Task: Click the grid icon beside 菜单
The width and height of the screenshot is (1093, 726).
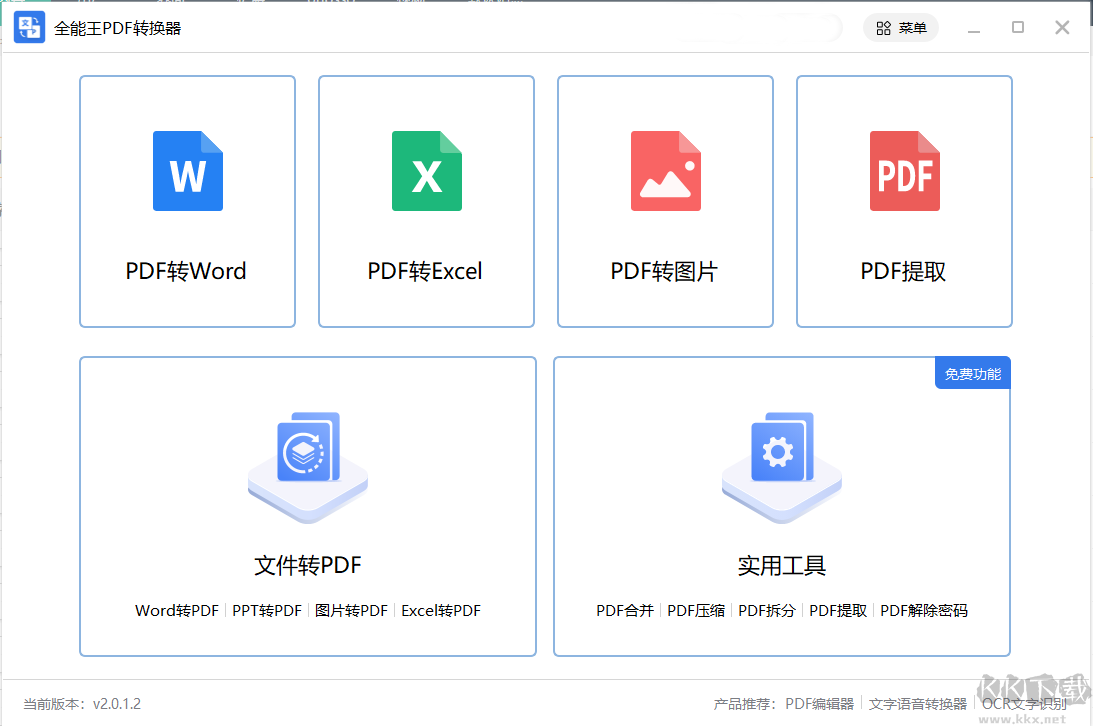Action: (x=884, y=27)
